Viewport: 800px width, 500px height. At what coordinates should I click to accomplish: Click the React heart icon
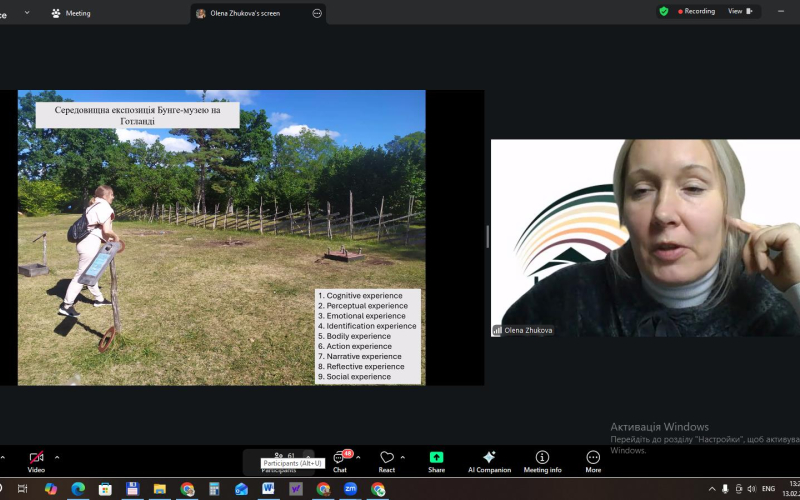tap(387, 460)
